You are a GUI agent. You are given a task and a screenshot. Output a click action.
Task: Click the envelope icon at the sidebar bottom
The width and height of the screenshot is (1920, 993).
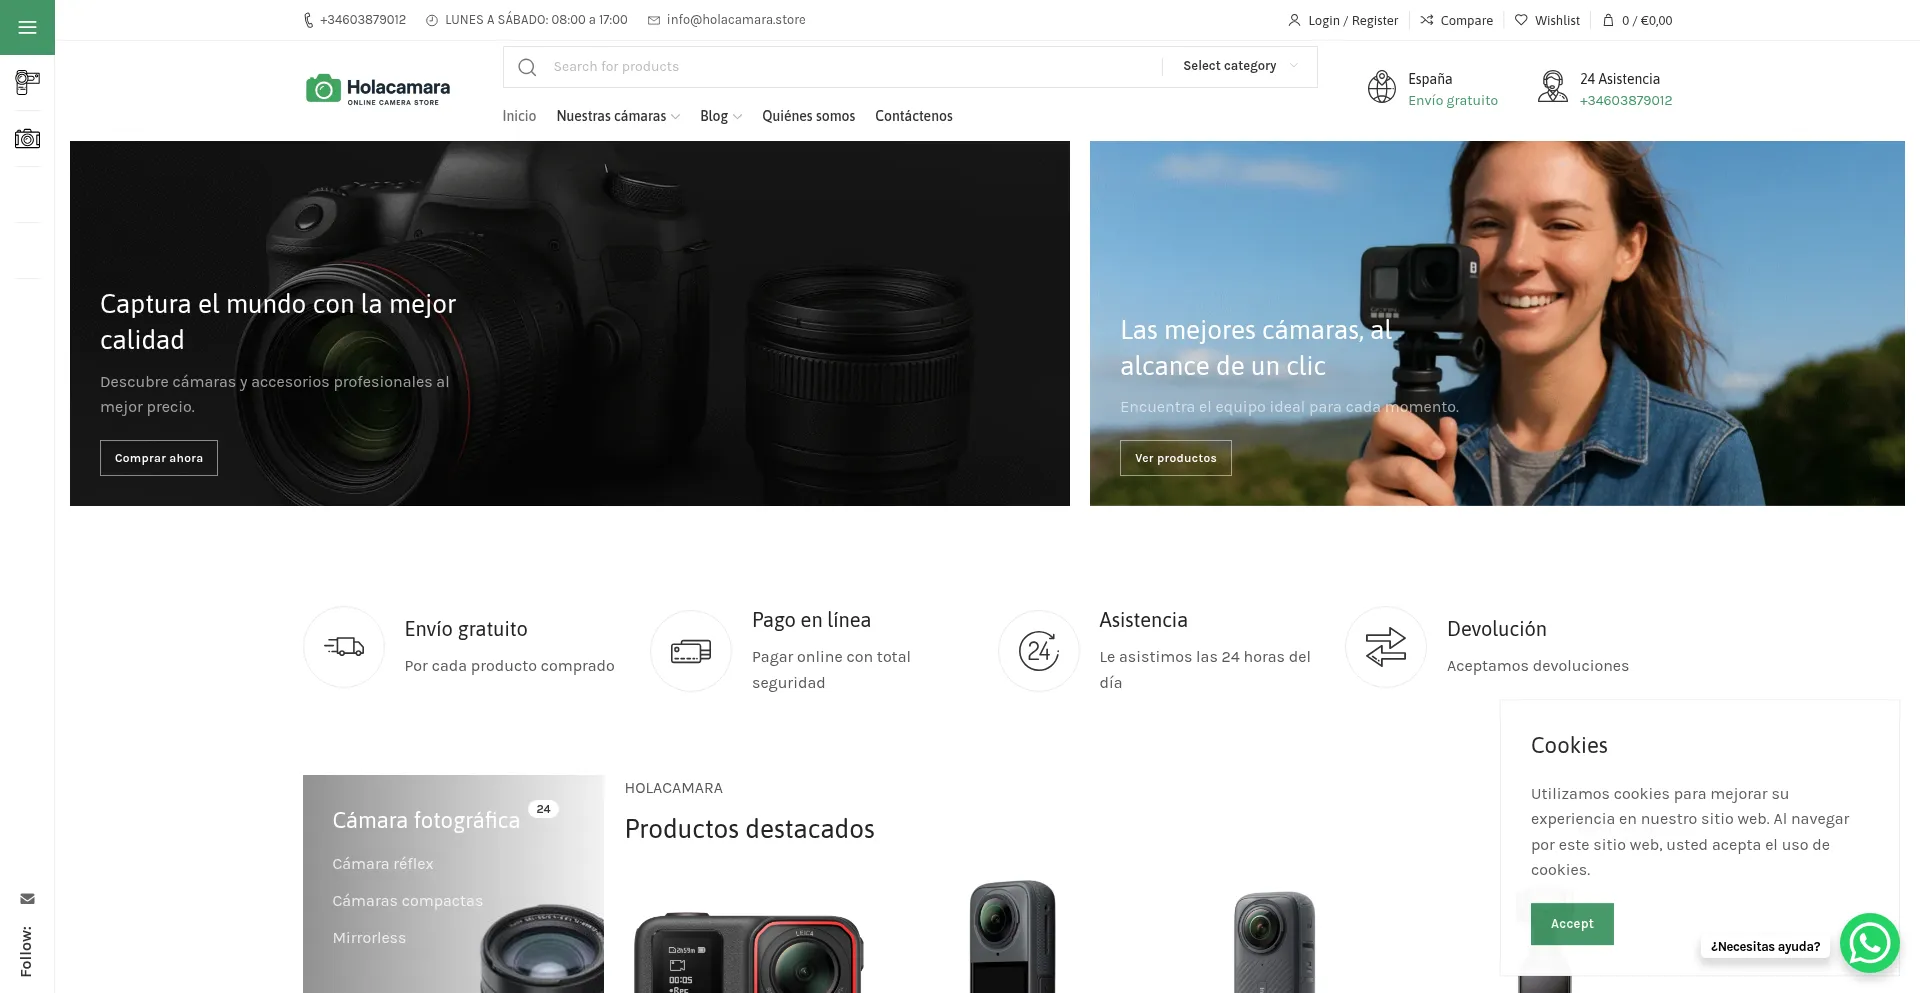click(x=27, y=899)
